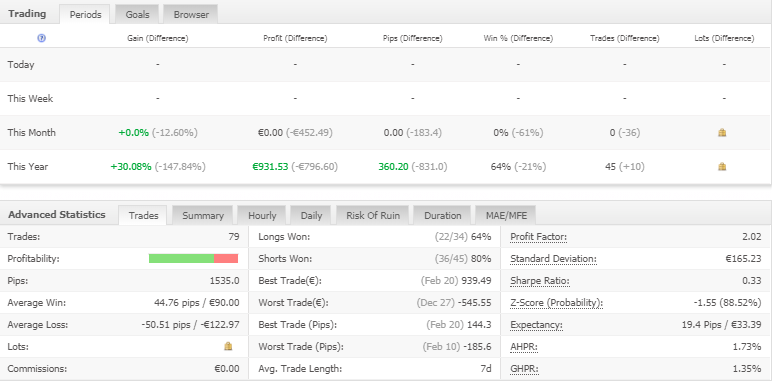
Task: Click the Commissions value €0.00
Action: coord(227,369)
